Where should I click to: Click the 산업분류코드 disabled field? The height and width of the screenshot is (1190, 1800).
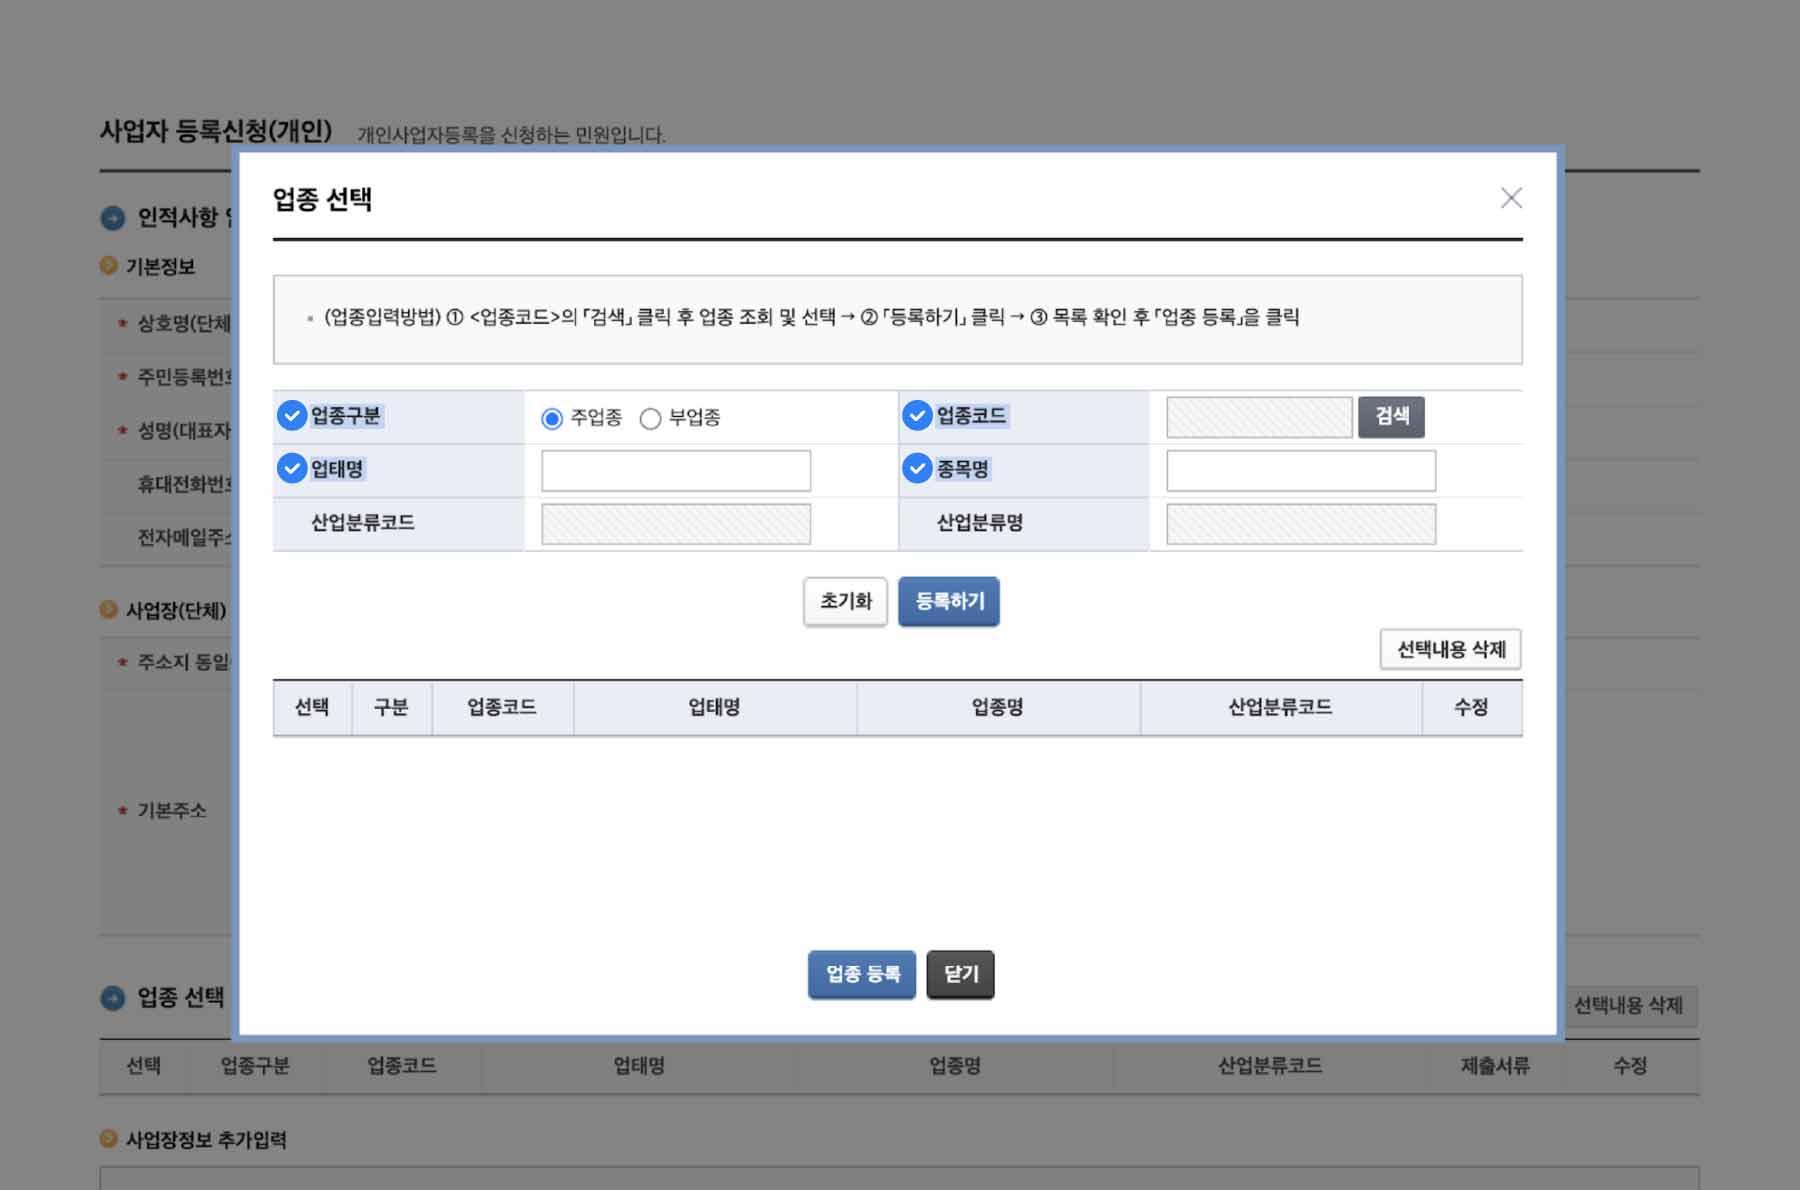[676, 524]
